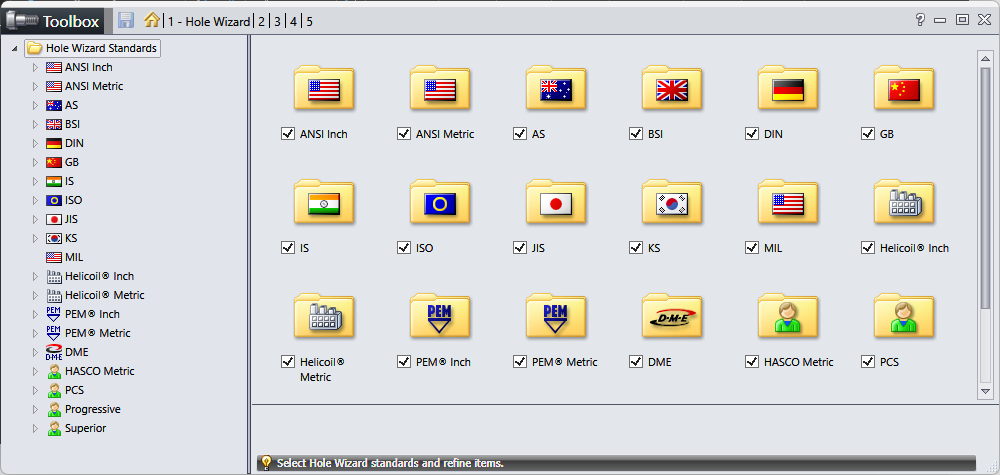Open the PCS folder icon
The height and width of the screenshot is (475, 1000).
click(x=904, y=316)
